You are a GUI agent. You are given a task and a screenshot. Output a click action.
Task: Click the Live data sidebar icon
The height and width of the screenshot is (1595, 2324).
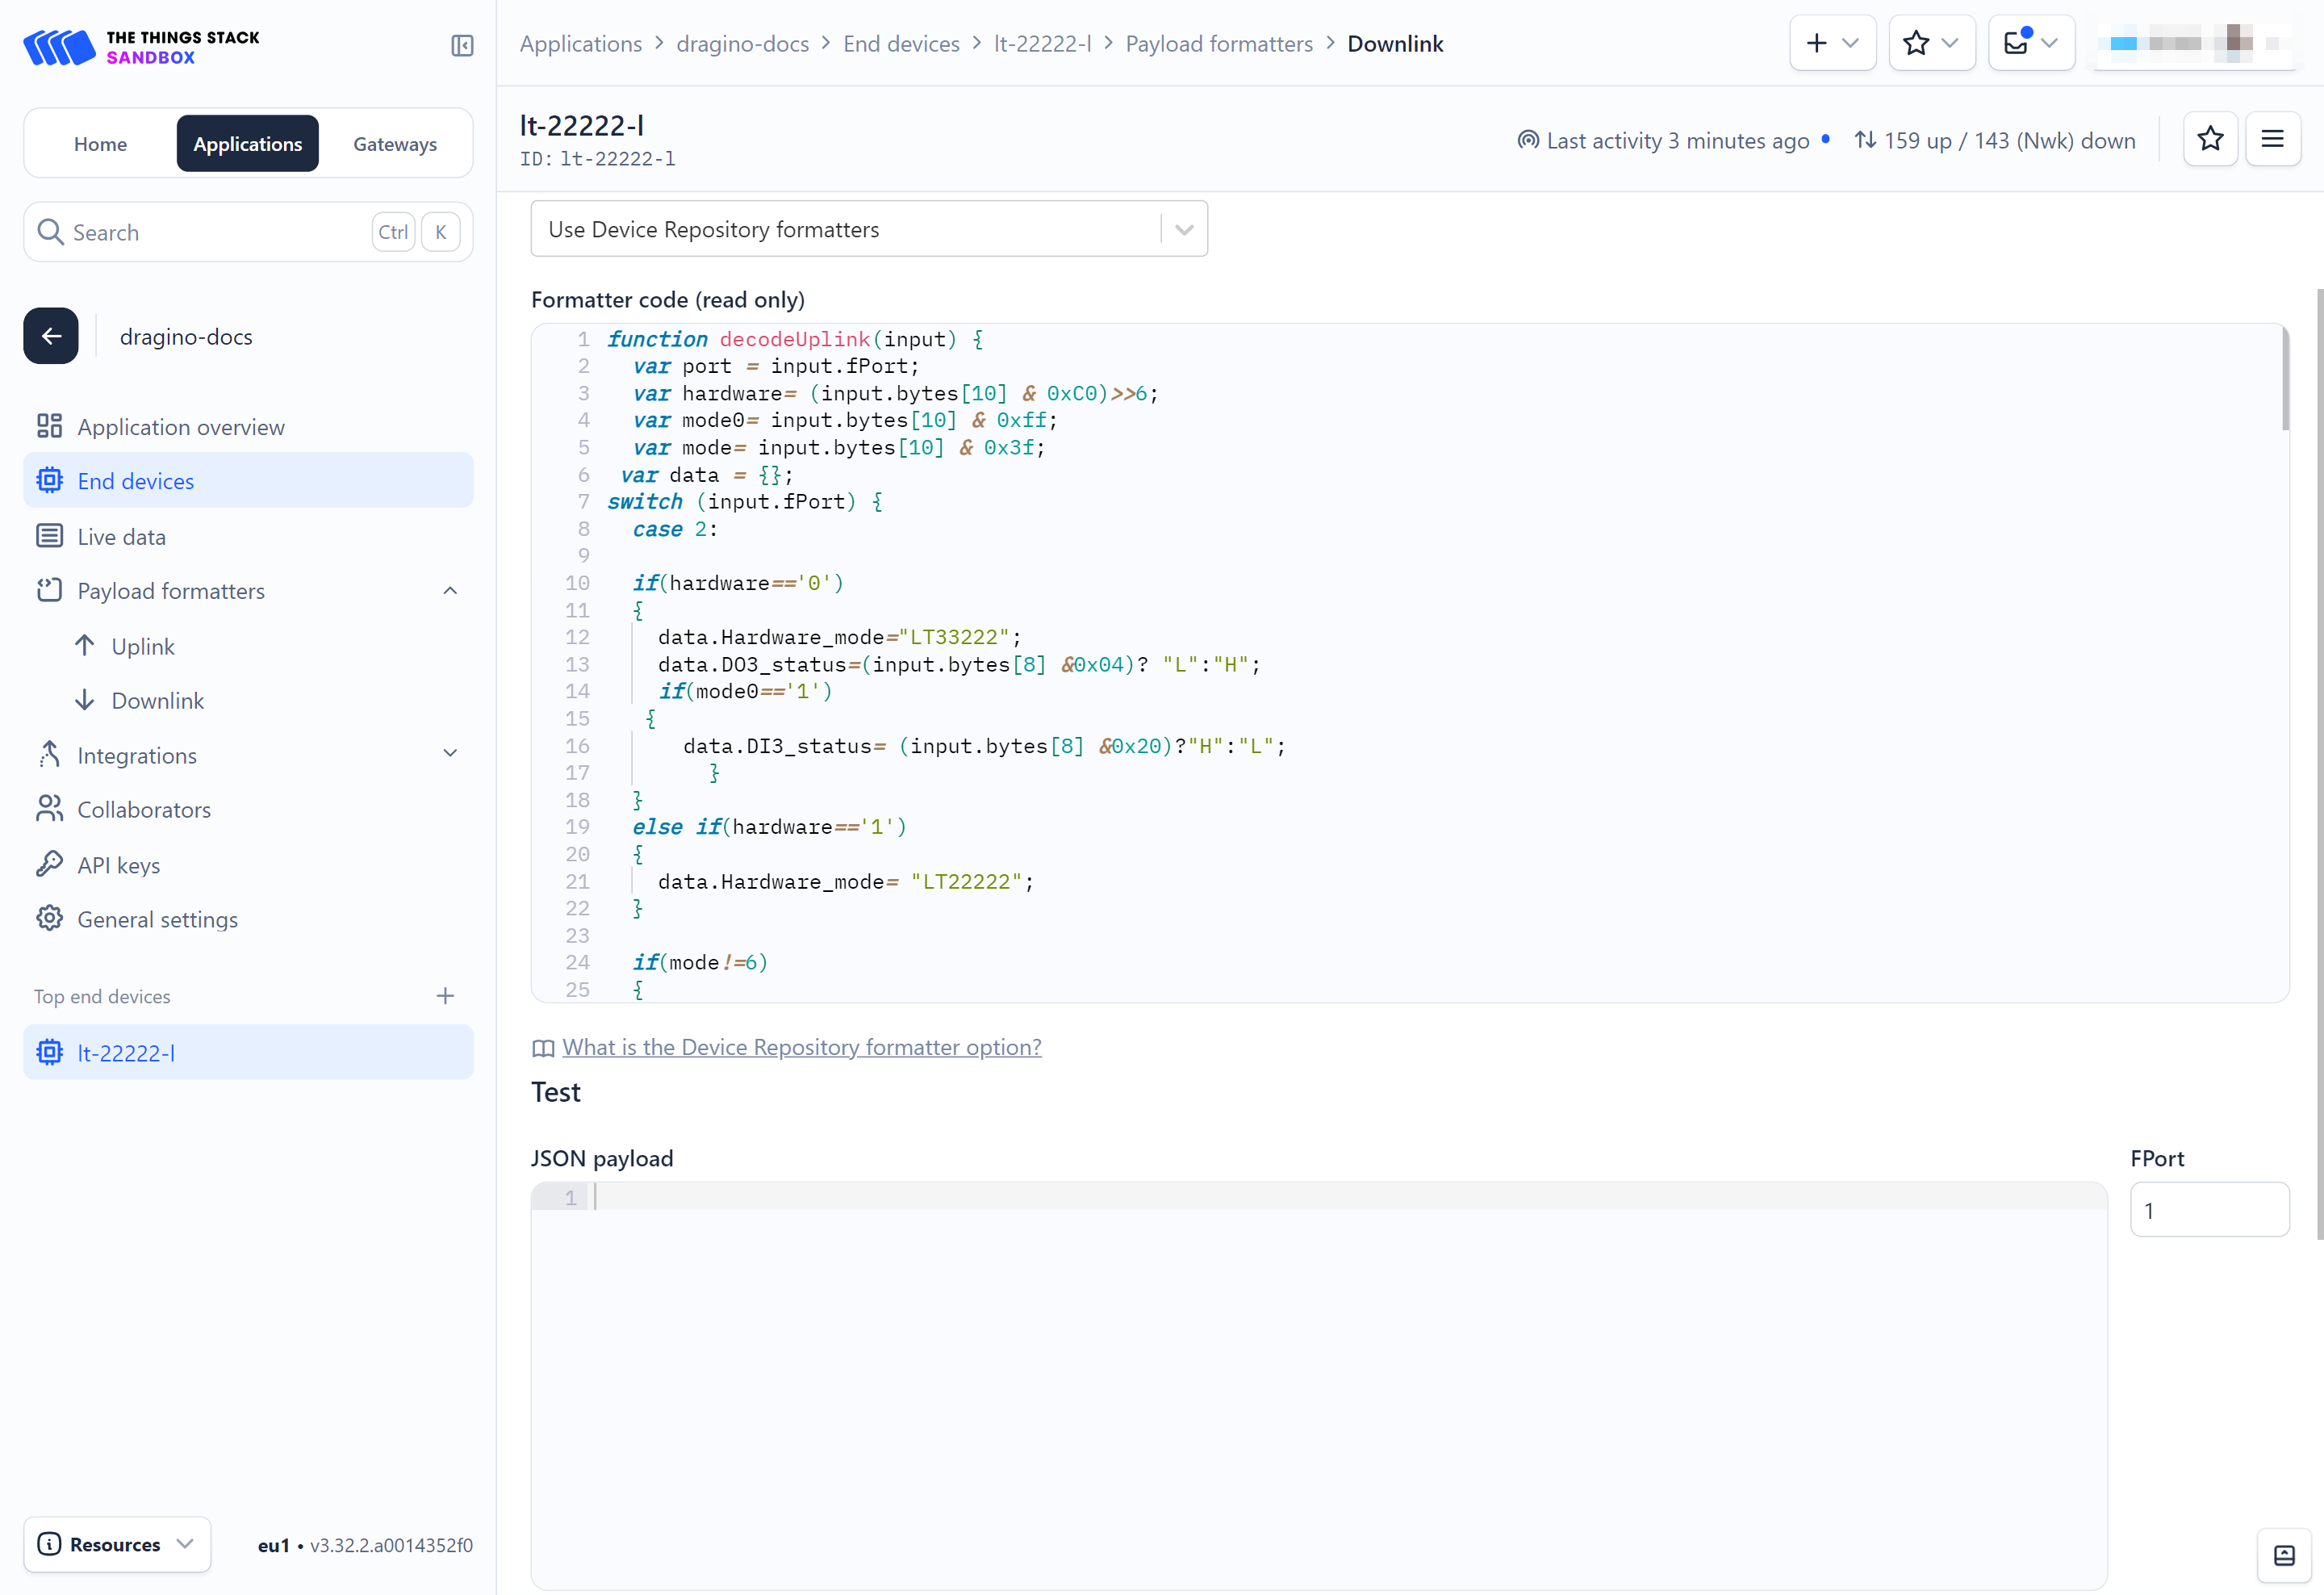(x=48, y=535)
